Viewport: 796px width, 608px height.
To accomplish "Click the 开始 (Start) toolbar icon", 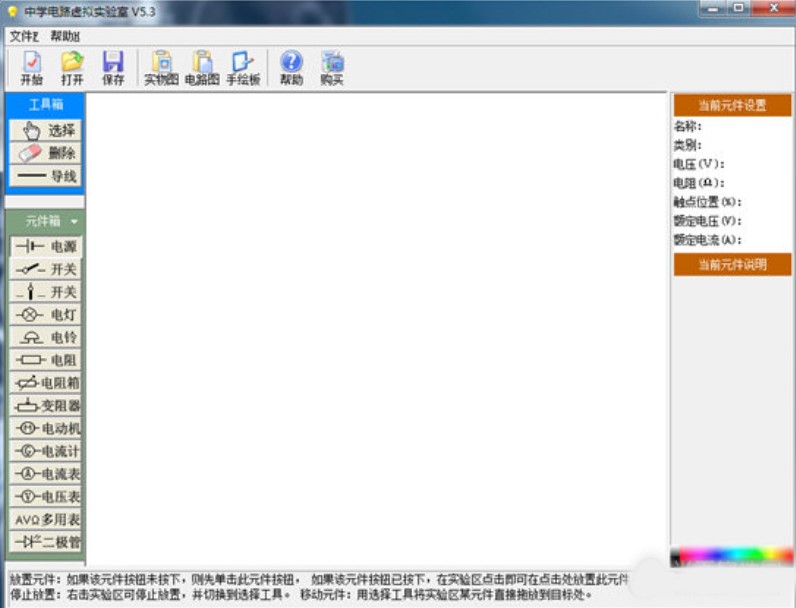I will 31,67.
